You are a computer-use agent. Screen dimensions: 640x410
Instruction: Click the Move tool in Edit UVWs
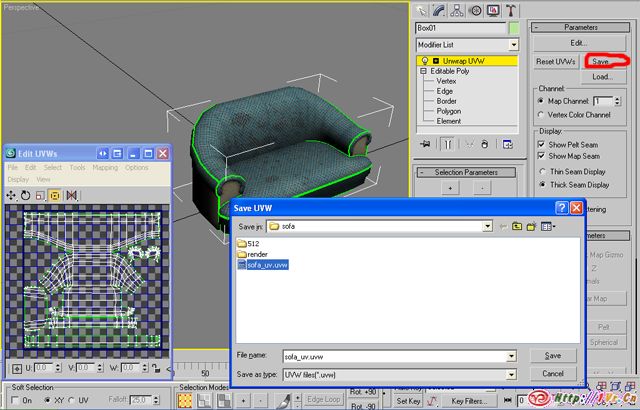[11, 195]
